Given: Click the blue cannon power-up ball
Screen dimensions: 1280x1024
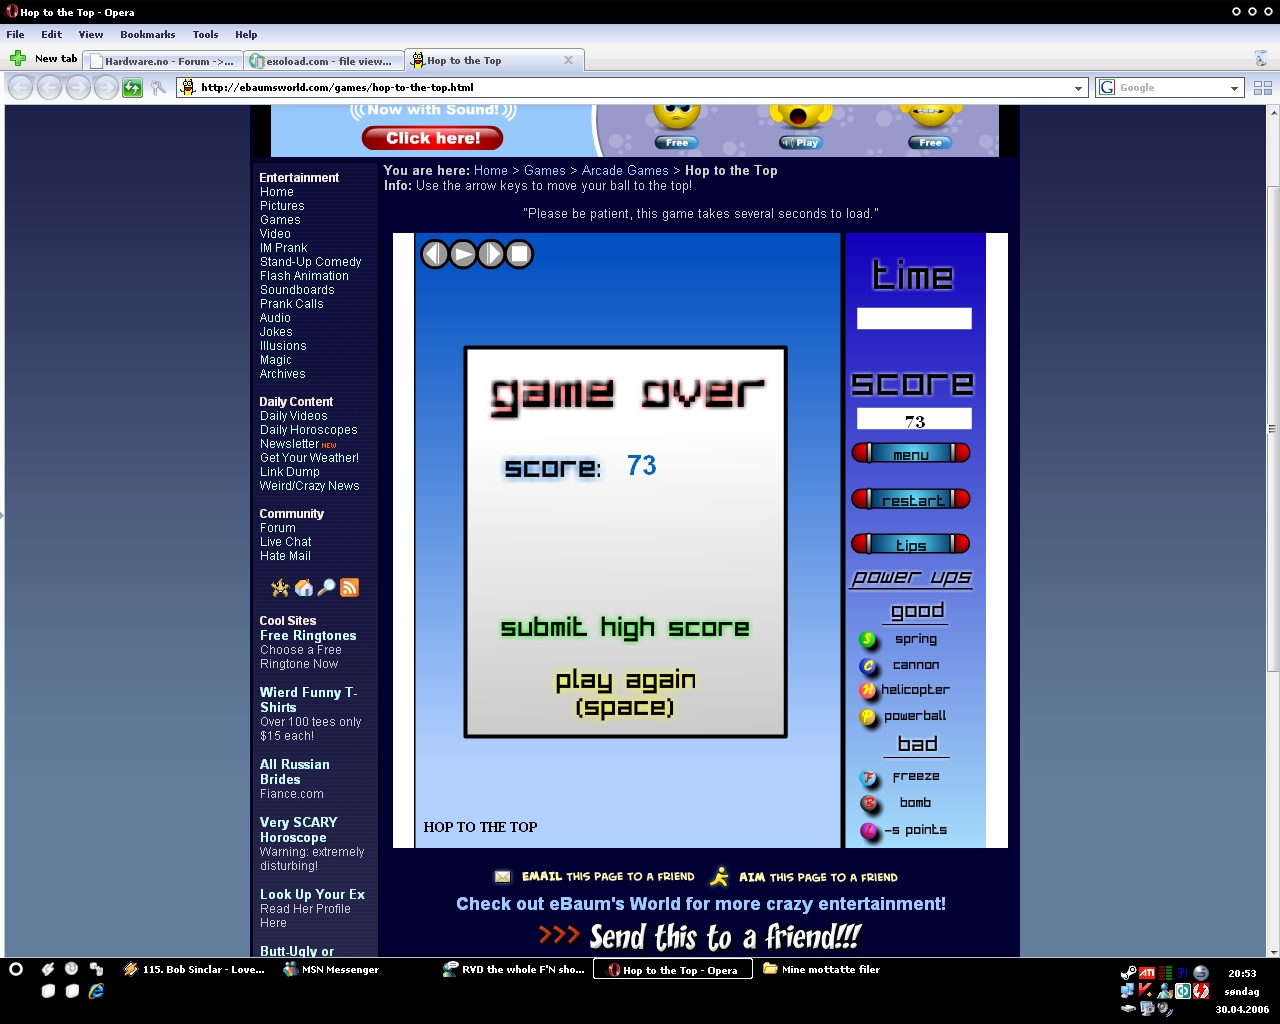Looking at the screenshot, I should pos(868,666).
